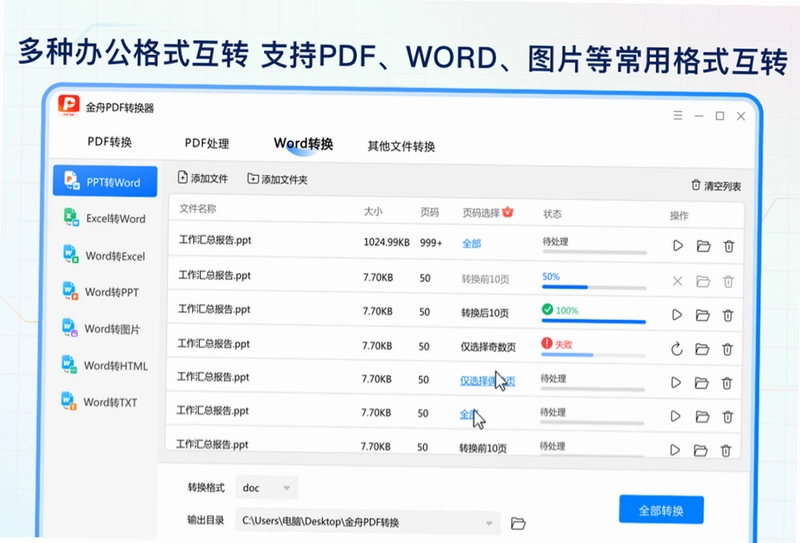Select Excel转Word in the sidebar
The width and height of the screenshot is (800, 543).
pos(105,218)
